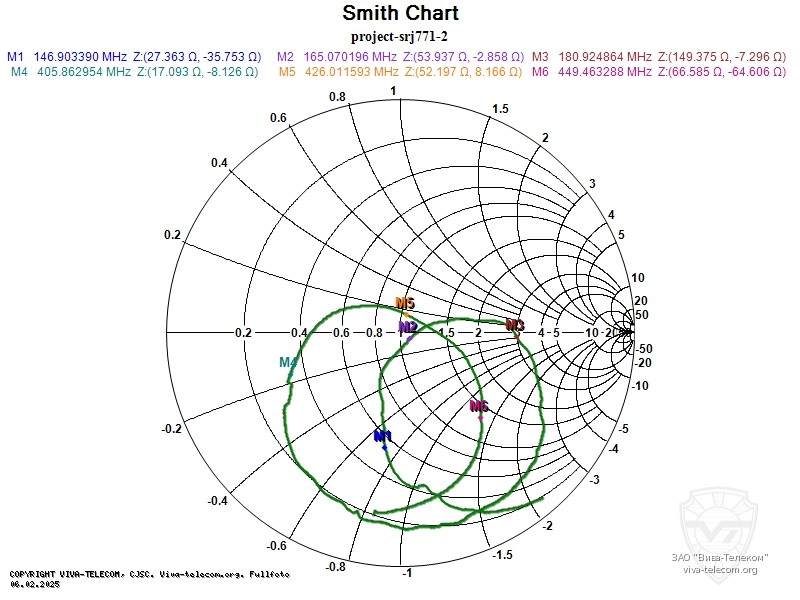Select the magenta M6 marker on the chart
This screenshot has width=800, height=600.
(479, 407)
